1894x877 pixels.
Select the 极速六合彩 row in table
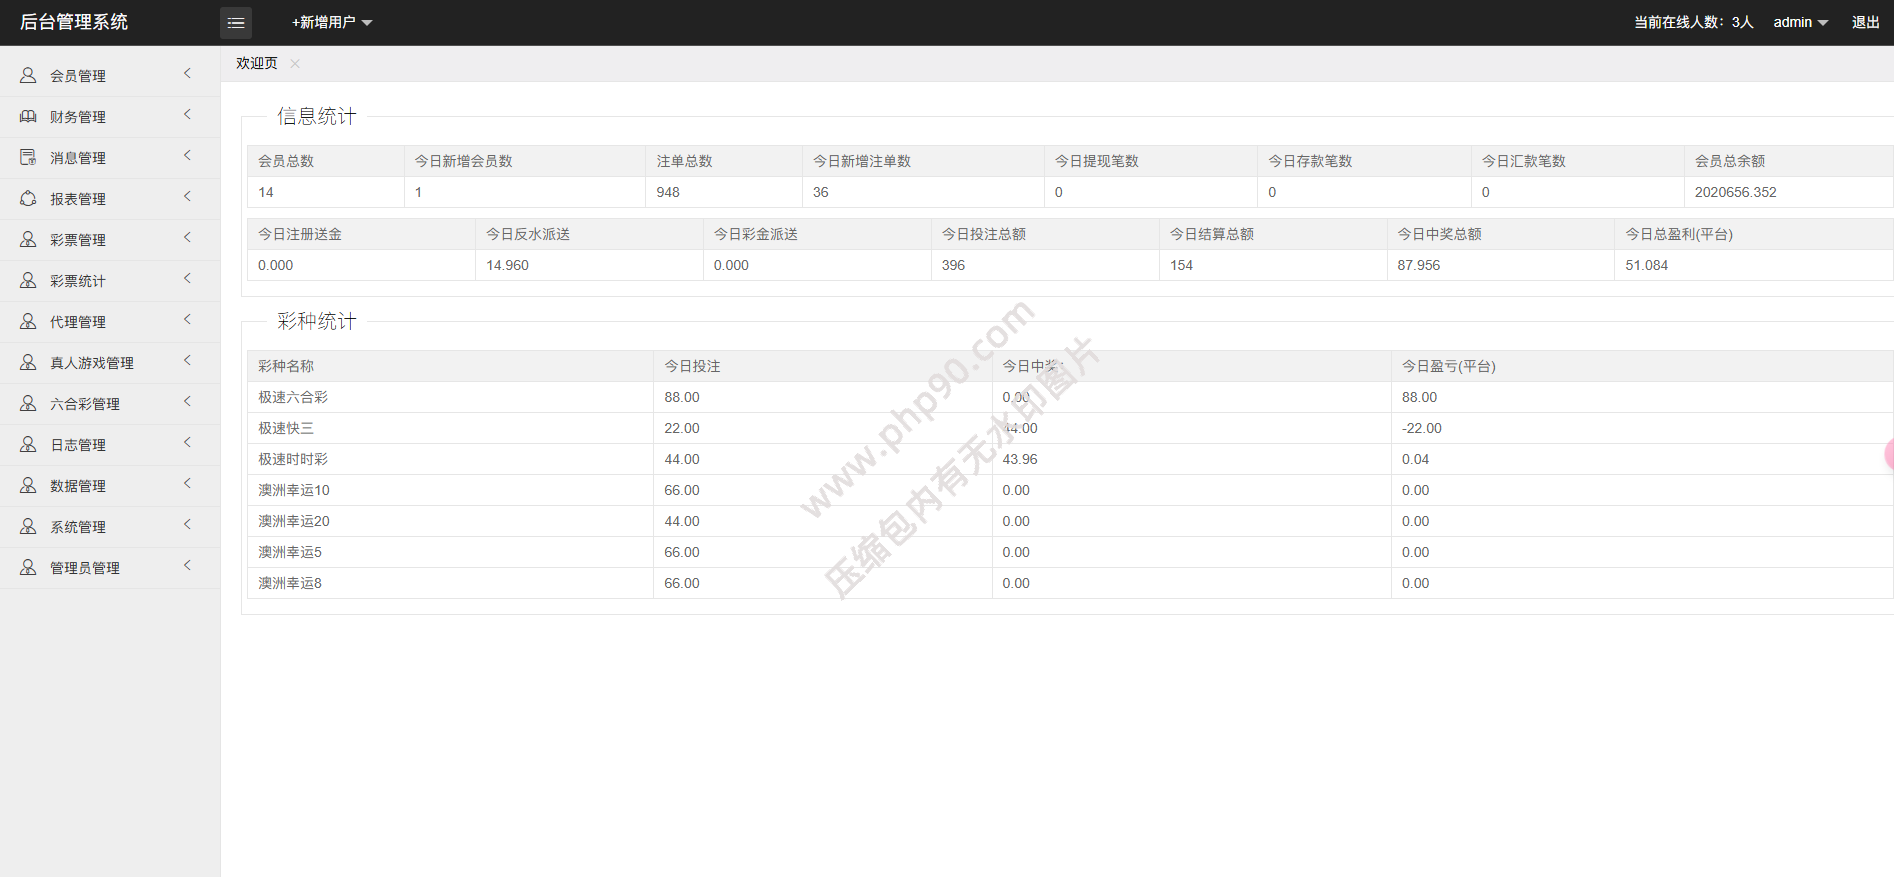coord(293,397)
